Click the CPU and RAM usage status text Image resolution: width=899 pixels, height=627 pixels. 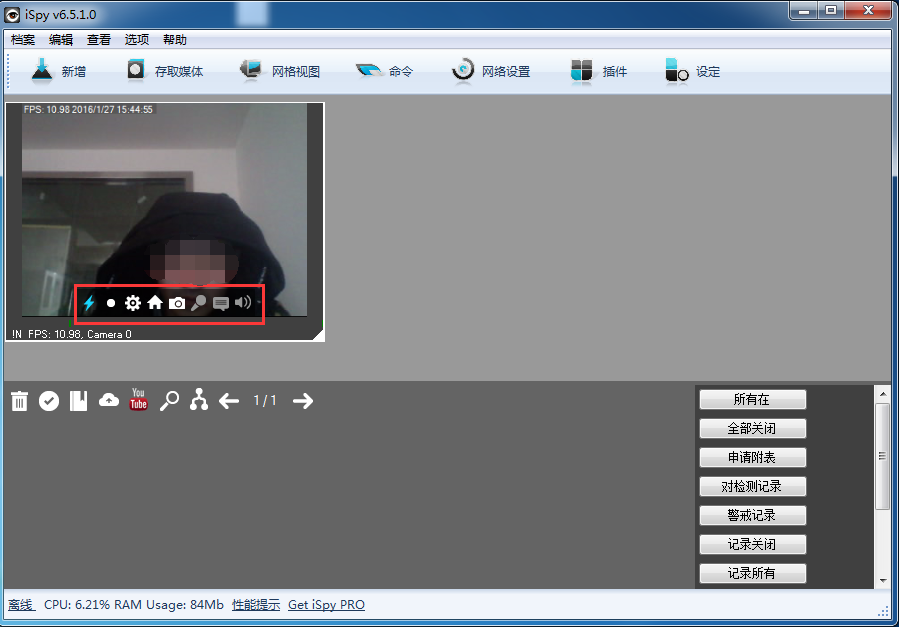click(x=134, y=605)
